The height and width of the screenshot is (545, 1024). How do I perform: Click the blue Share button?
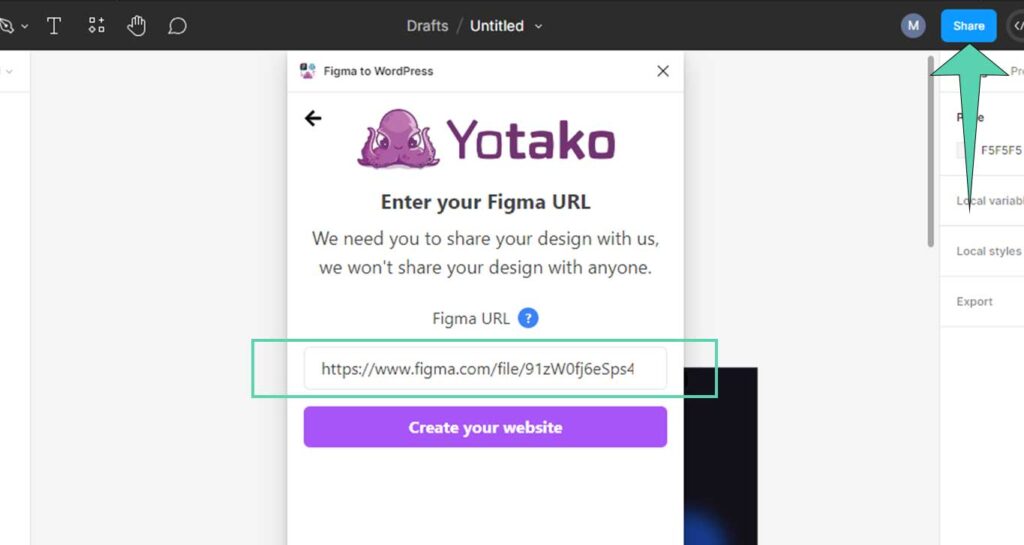point(968,26)
